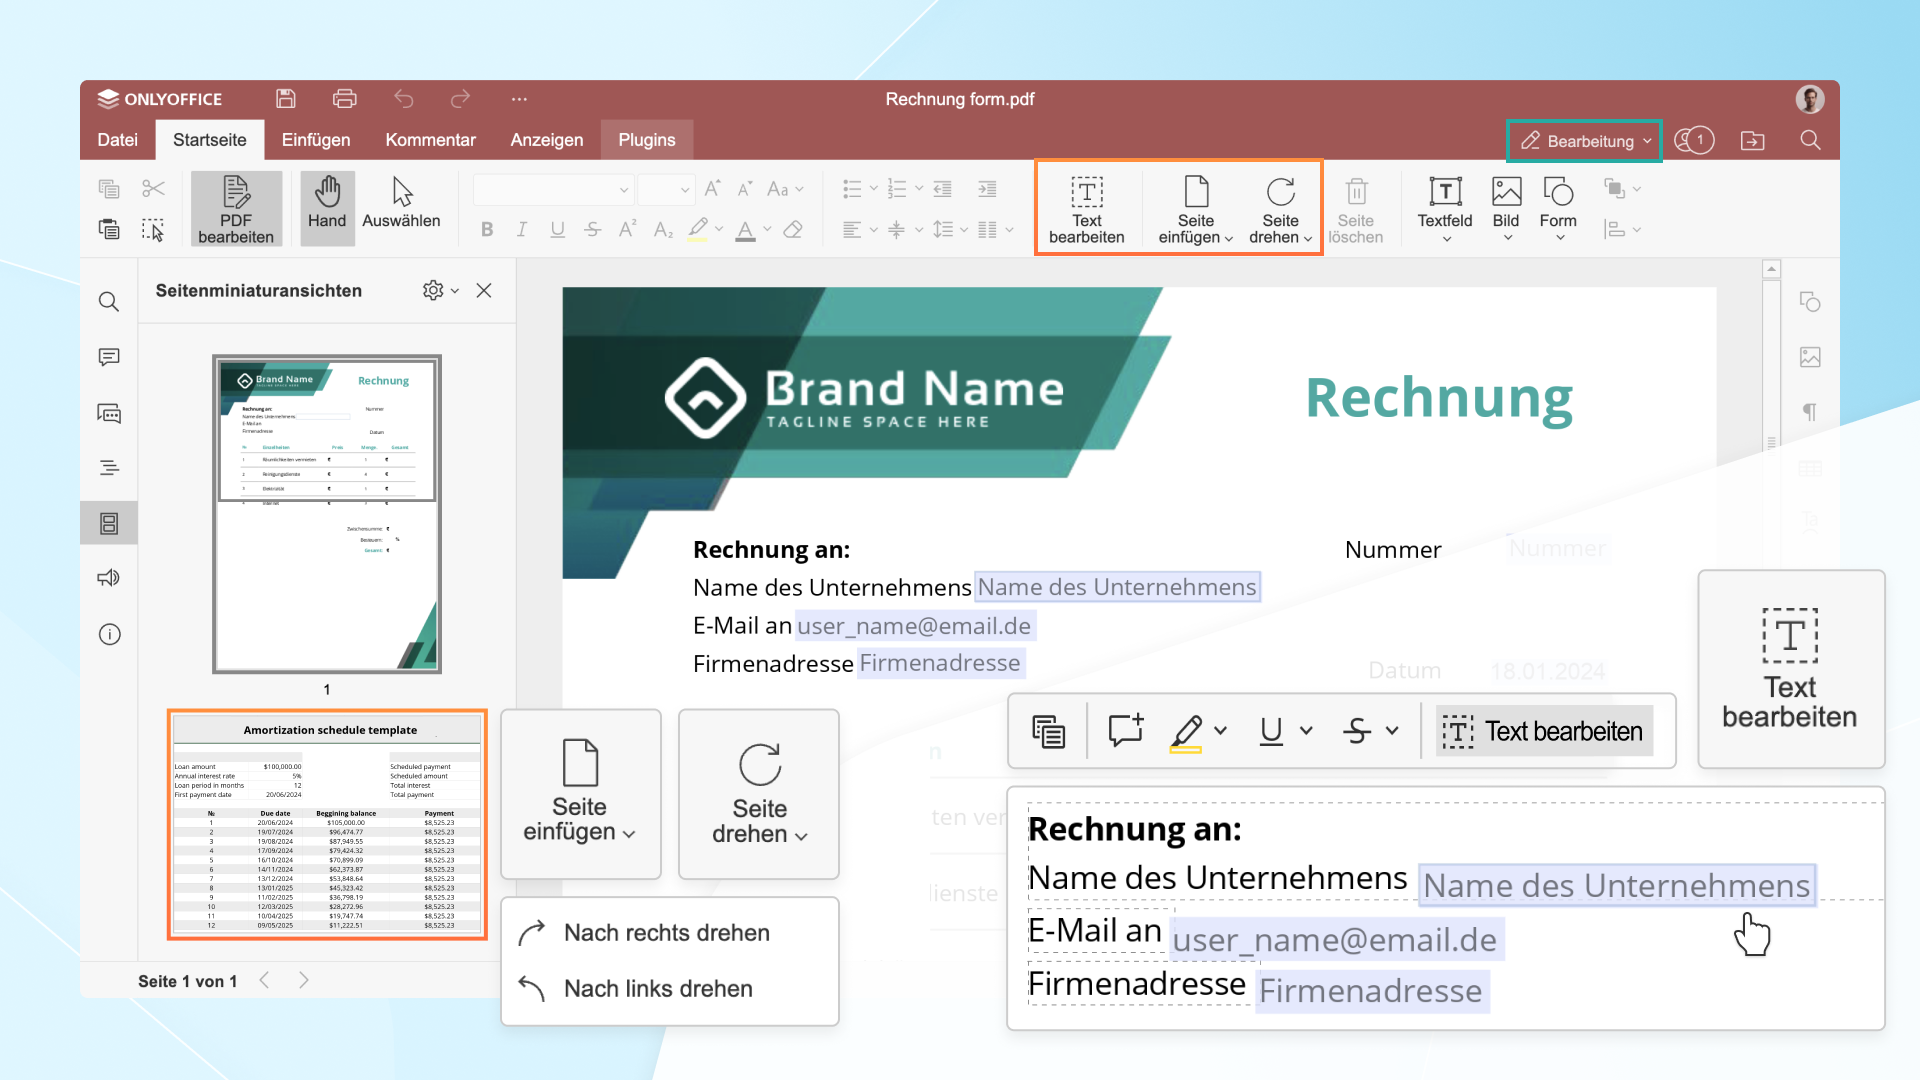Open the comments sidebar panel
Screen dimensions: 1920x1080
pyautogui.click(x=109, y=357)
